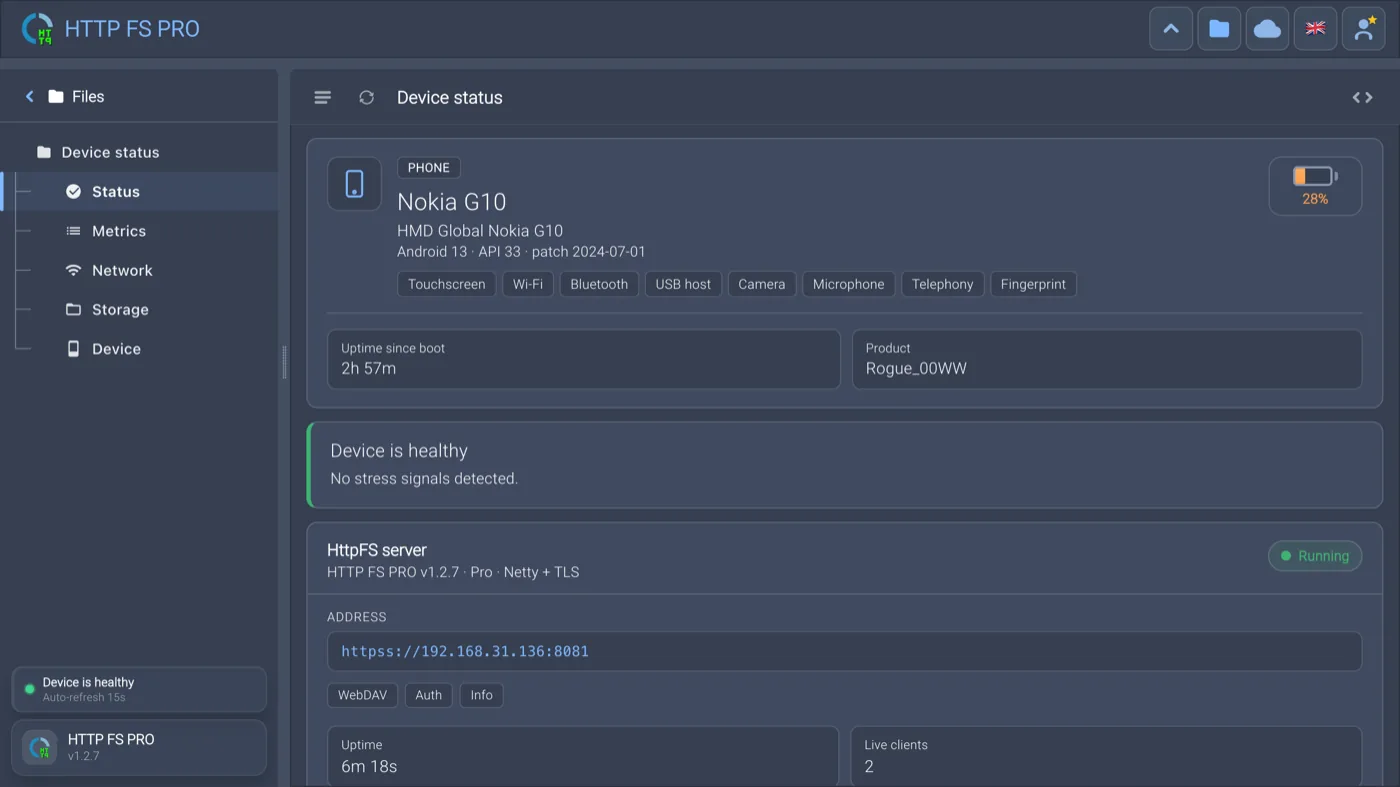Go back using the arrow beside Files
The image size is (1400, 787).
29,96
